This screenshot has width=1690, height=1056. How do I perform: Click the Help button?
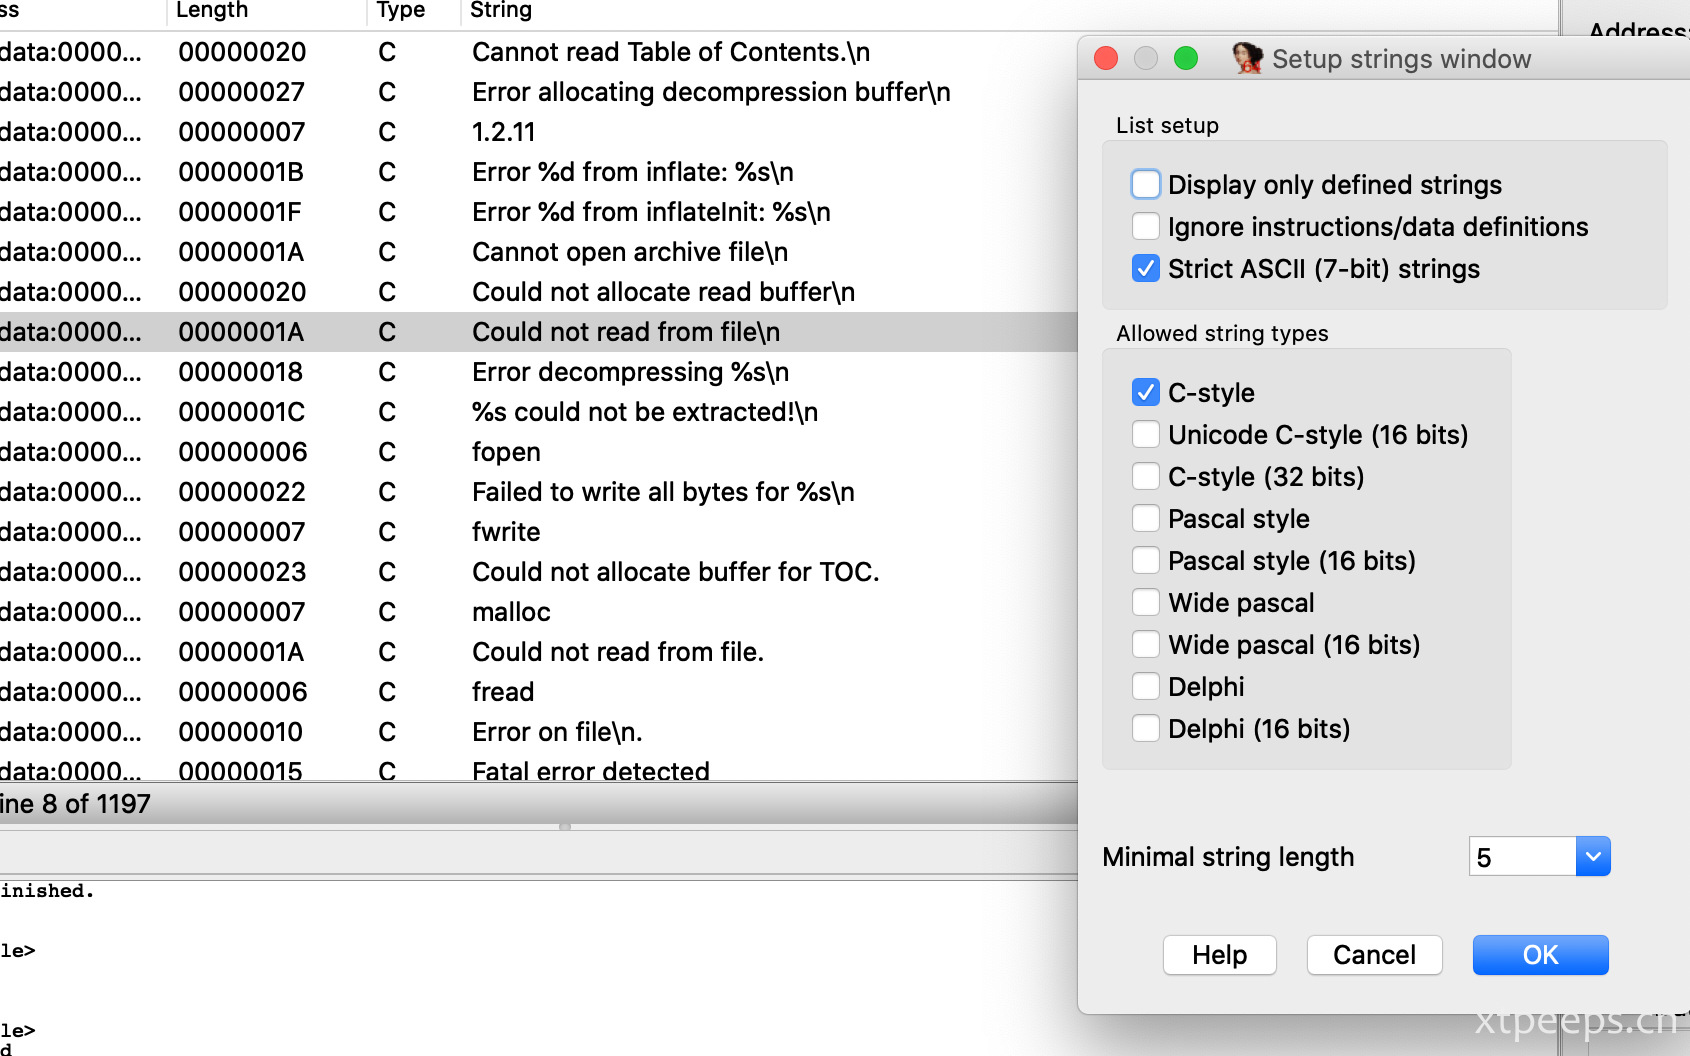1219,955
